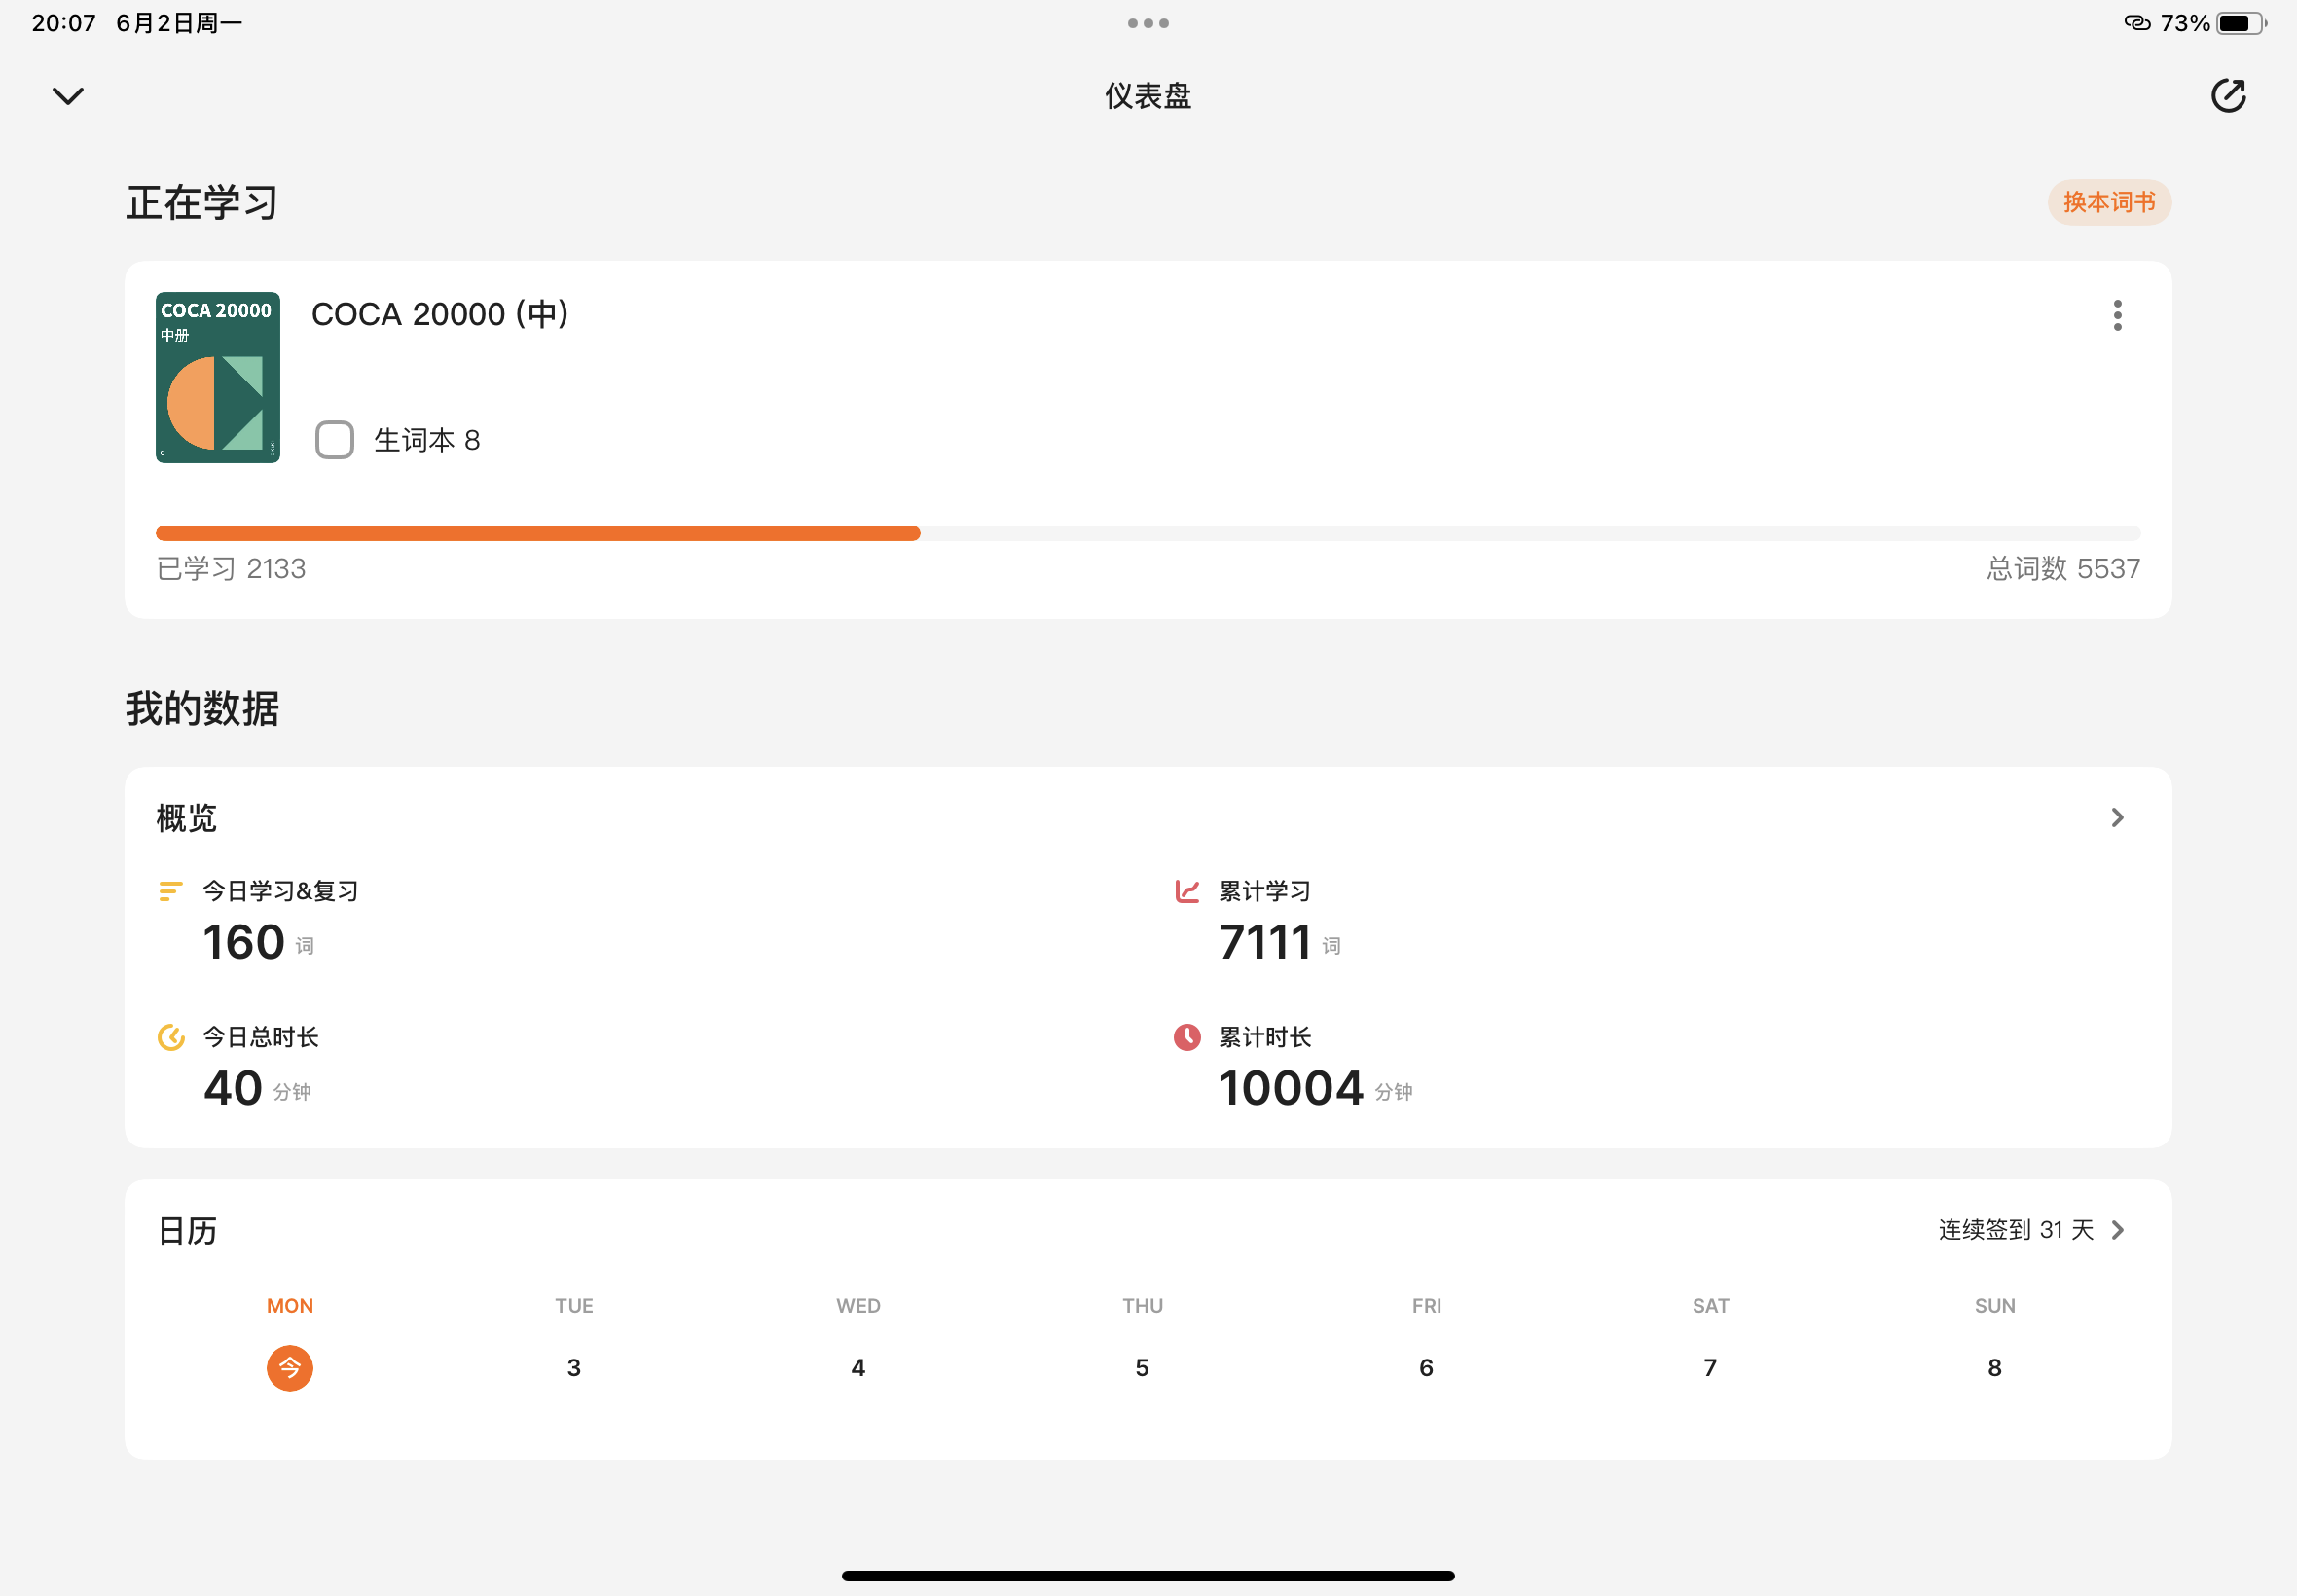This screenshot has height=1596, width=2297.
Task: Tap the three-dot multitasking icon at top
Action: (x=1148, y=23)
